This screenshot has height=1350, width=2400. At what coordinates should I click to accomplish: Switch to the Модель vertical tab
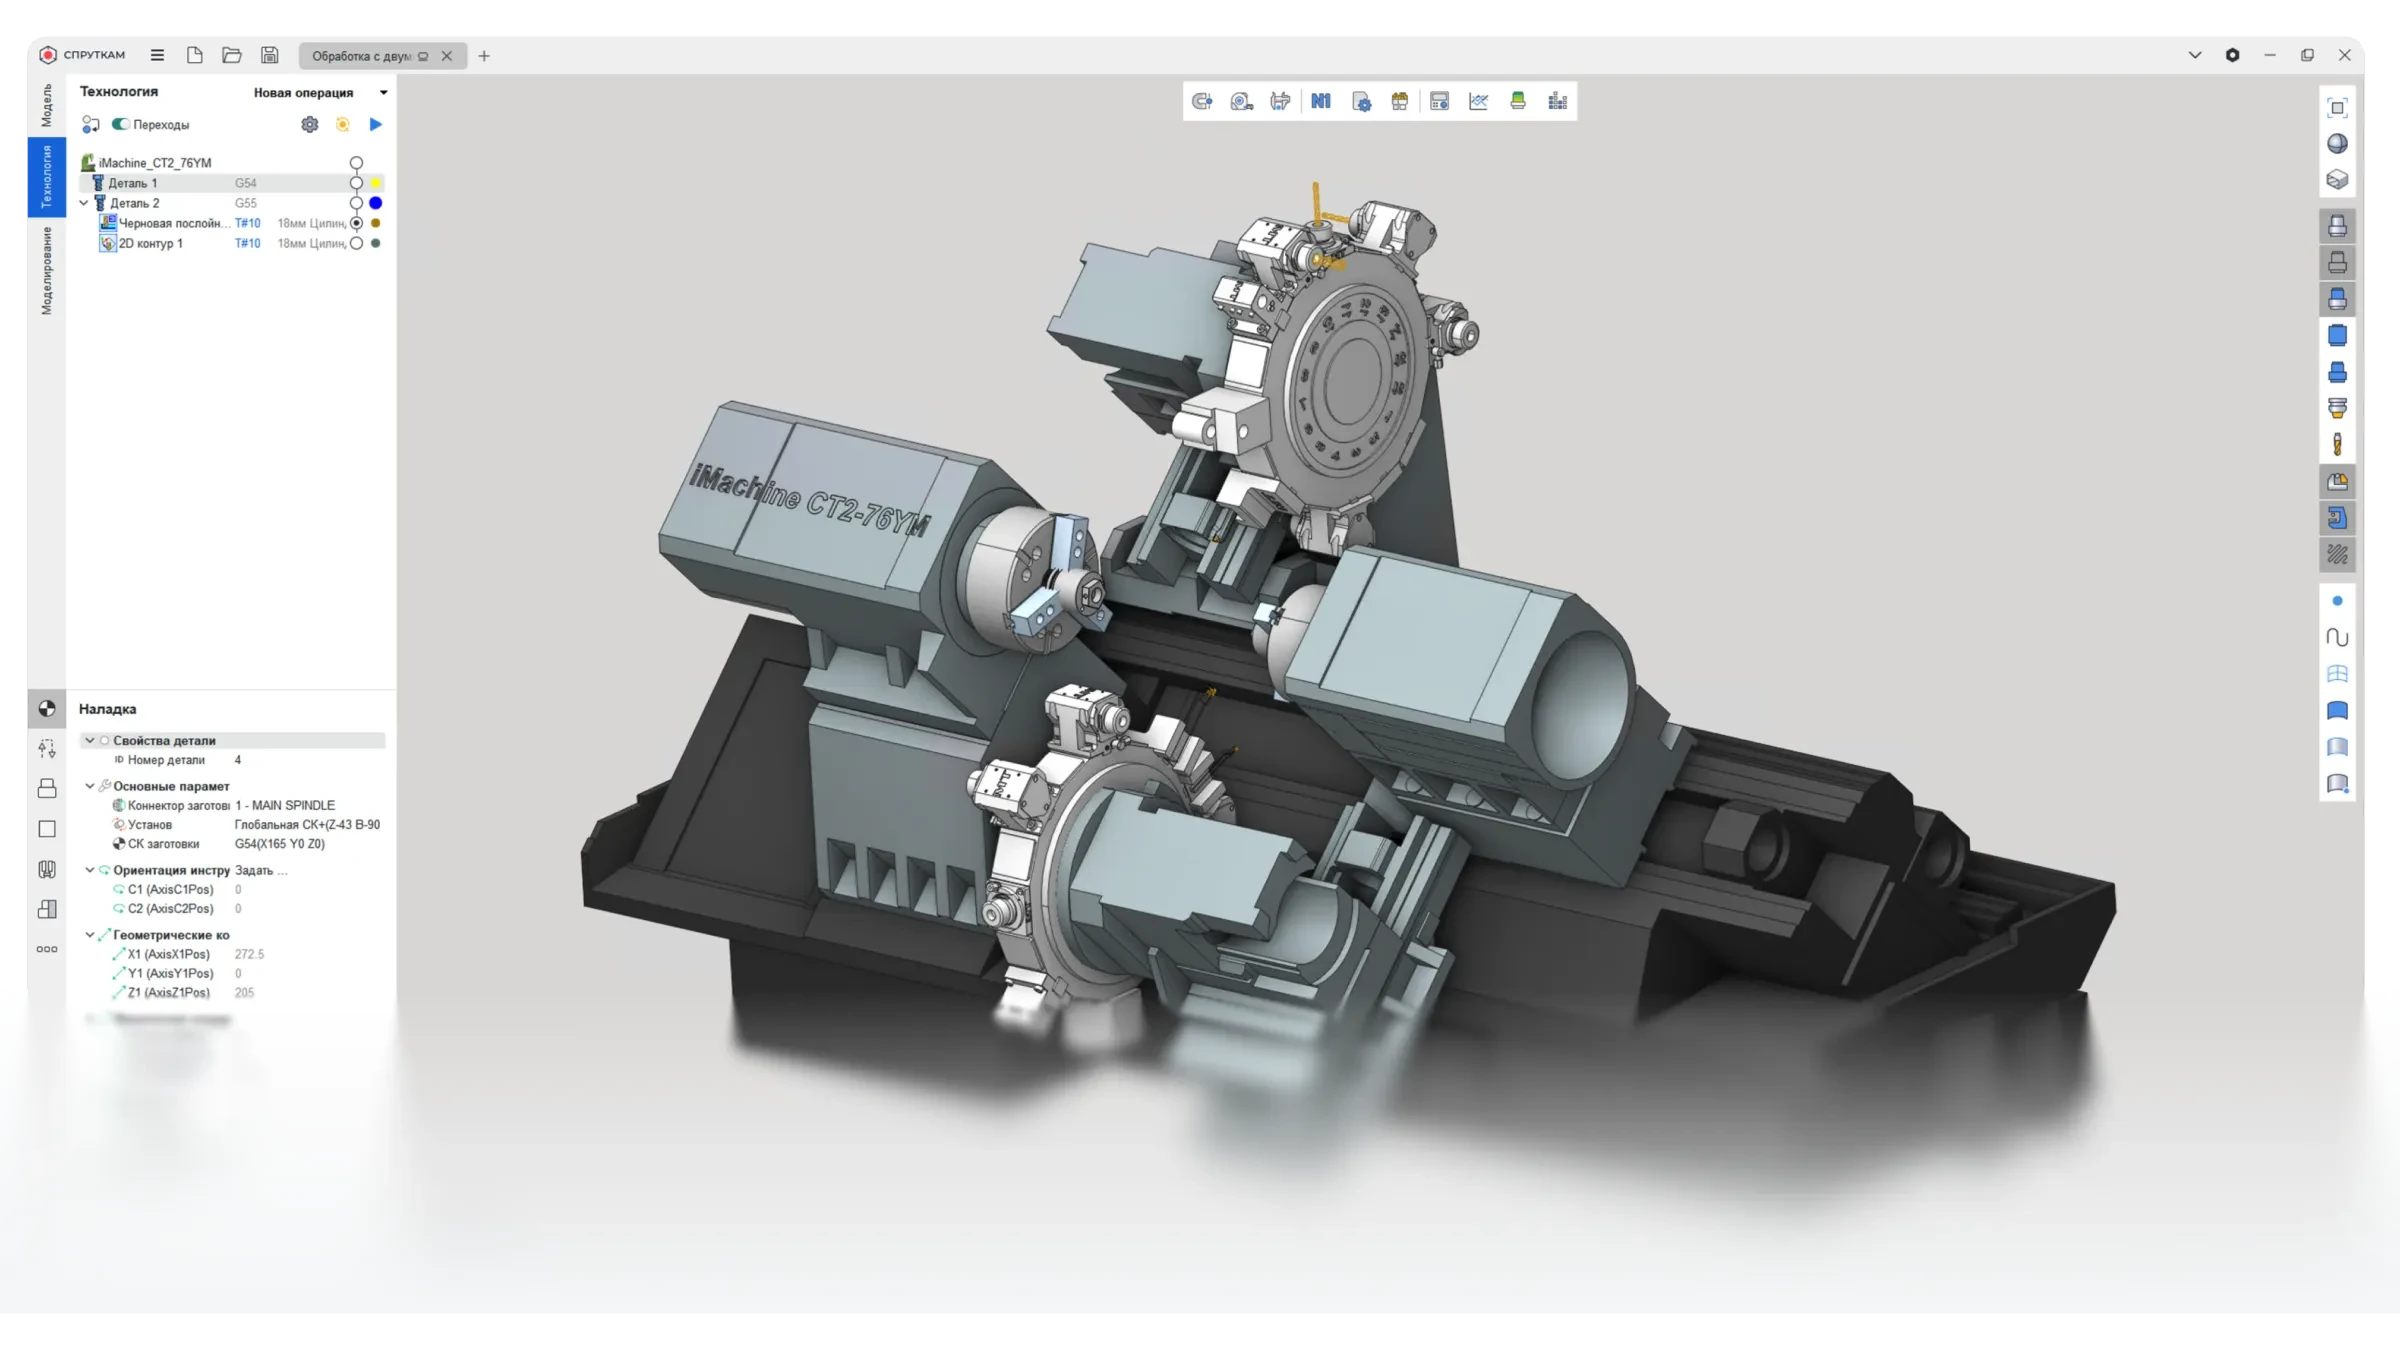(x=46, y=105)
